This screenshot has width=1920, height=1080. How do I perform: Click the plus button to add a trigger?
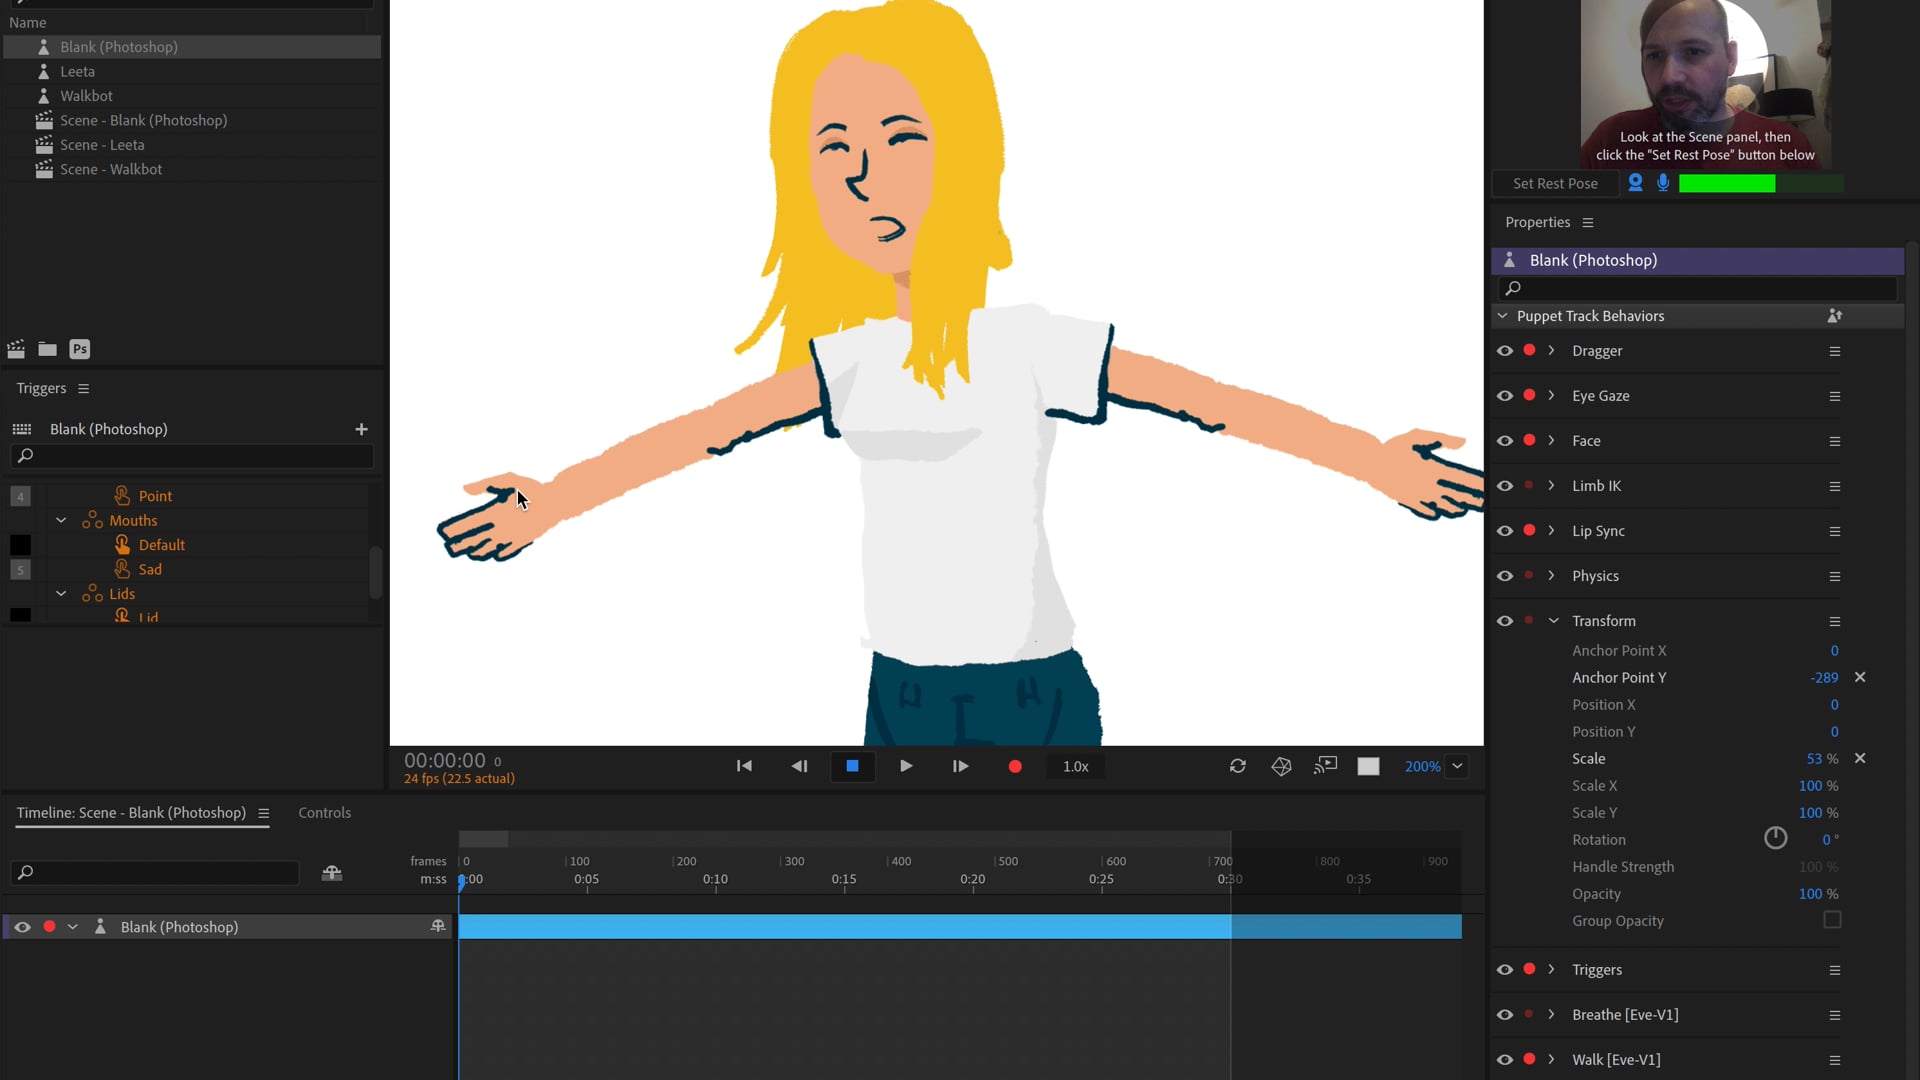(361, 429)
